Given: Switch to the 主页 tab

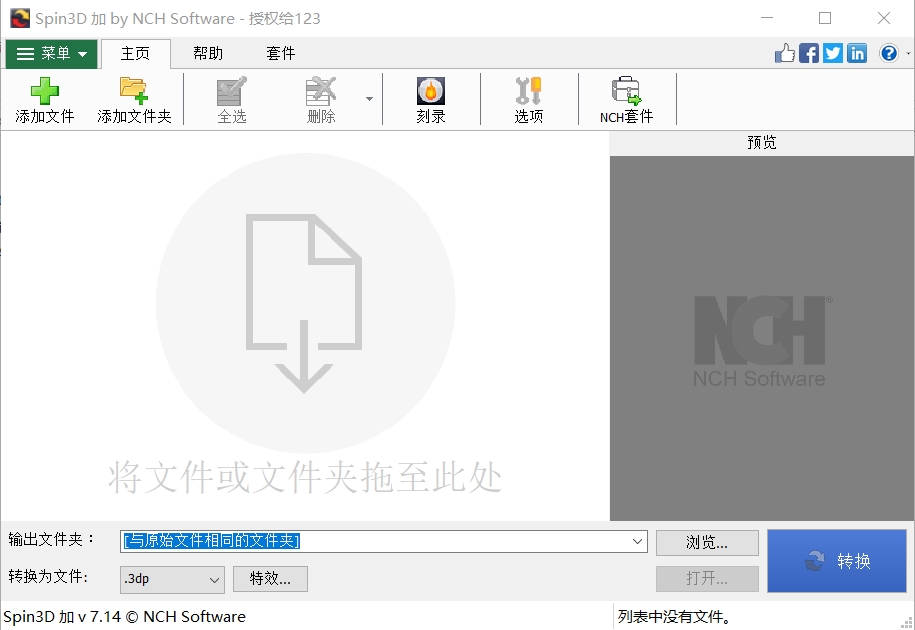Looking at the screenshot, I should [135, 54].
